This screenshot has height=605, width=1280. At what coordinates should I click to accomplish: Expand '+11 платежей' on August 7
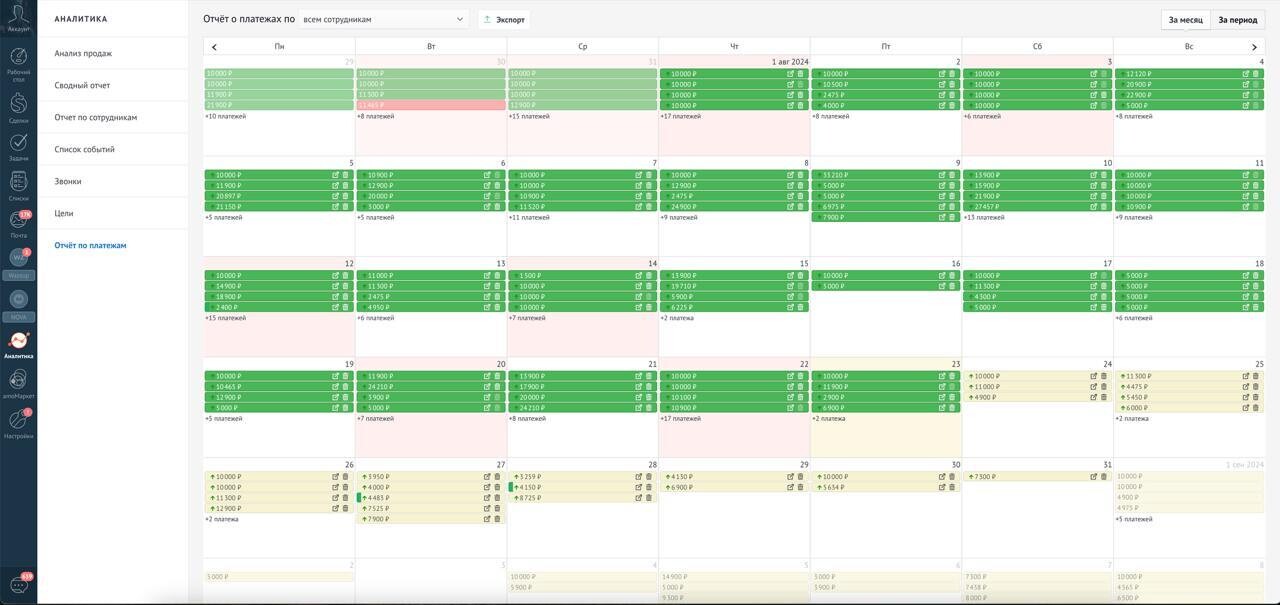[529, 217]
